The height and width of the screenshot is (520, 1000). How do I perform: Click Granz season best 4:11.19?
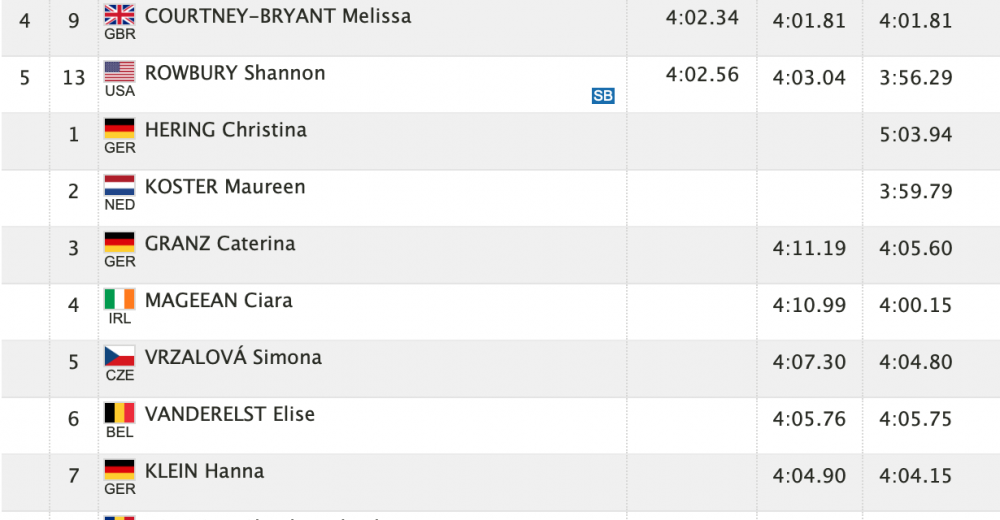pyautogui.click(x=809, y=248)
